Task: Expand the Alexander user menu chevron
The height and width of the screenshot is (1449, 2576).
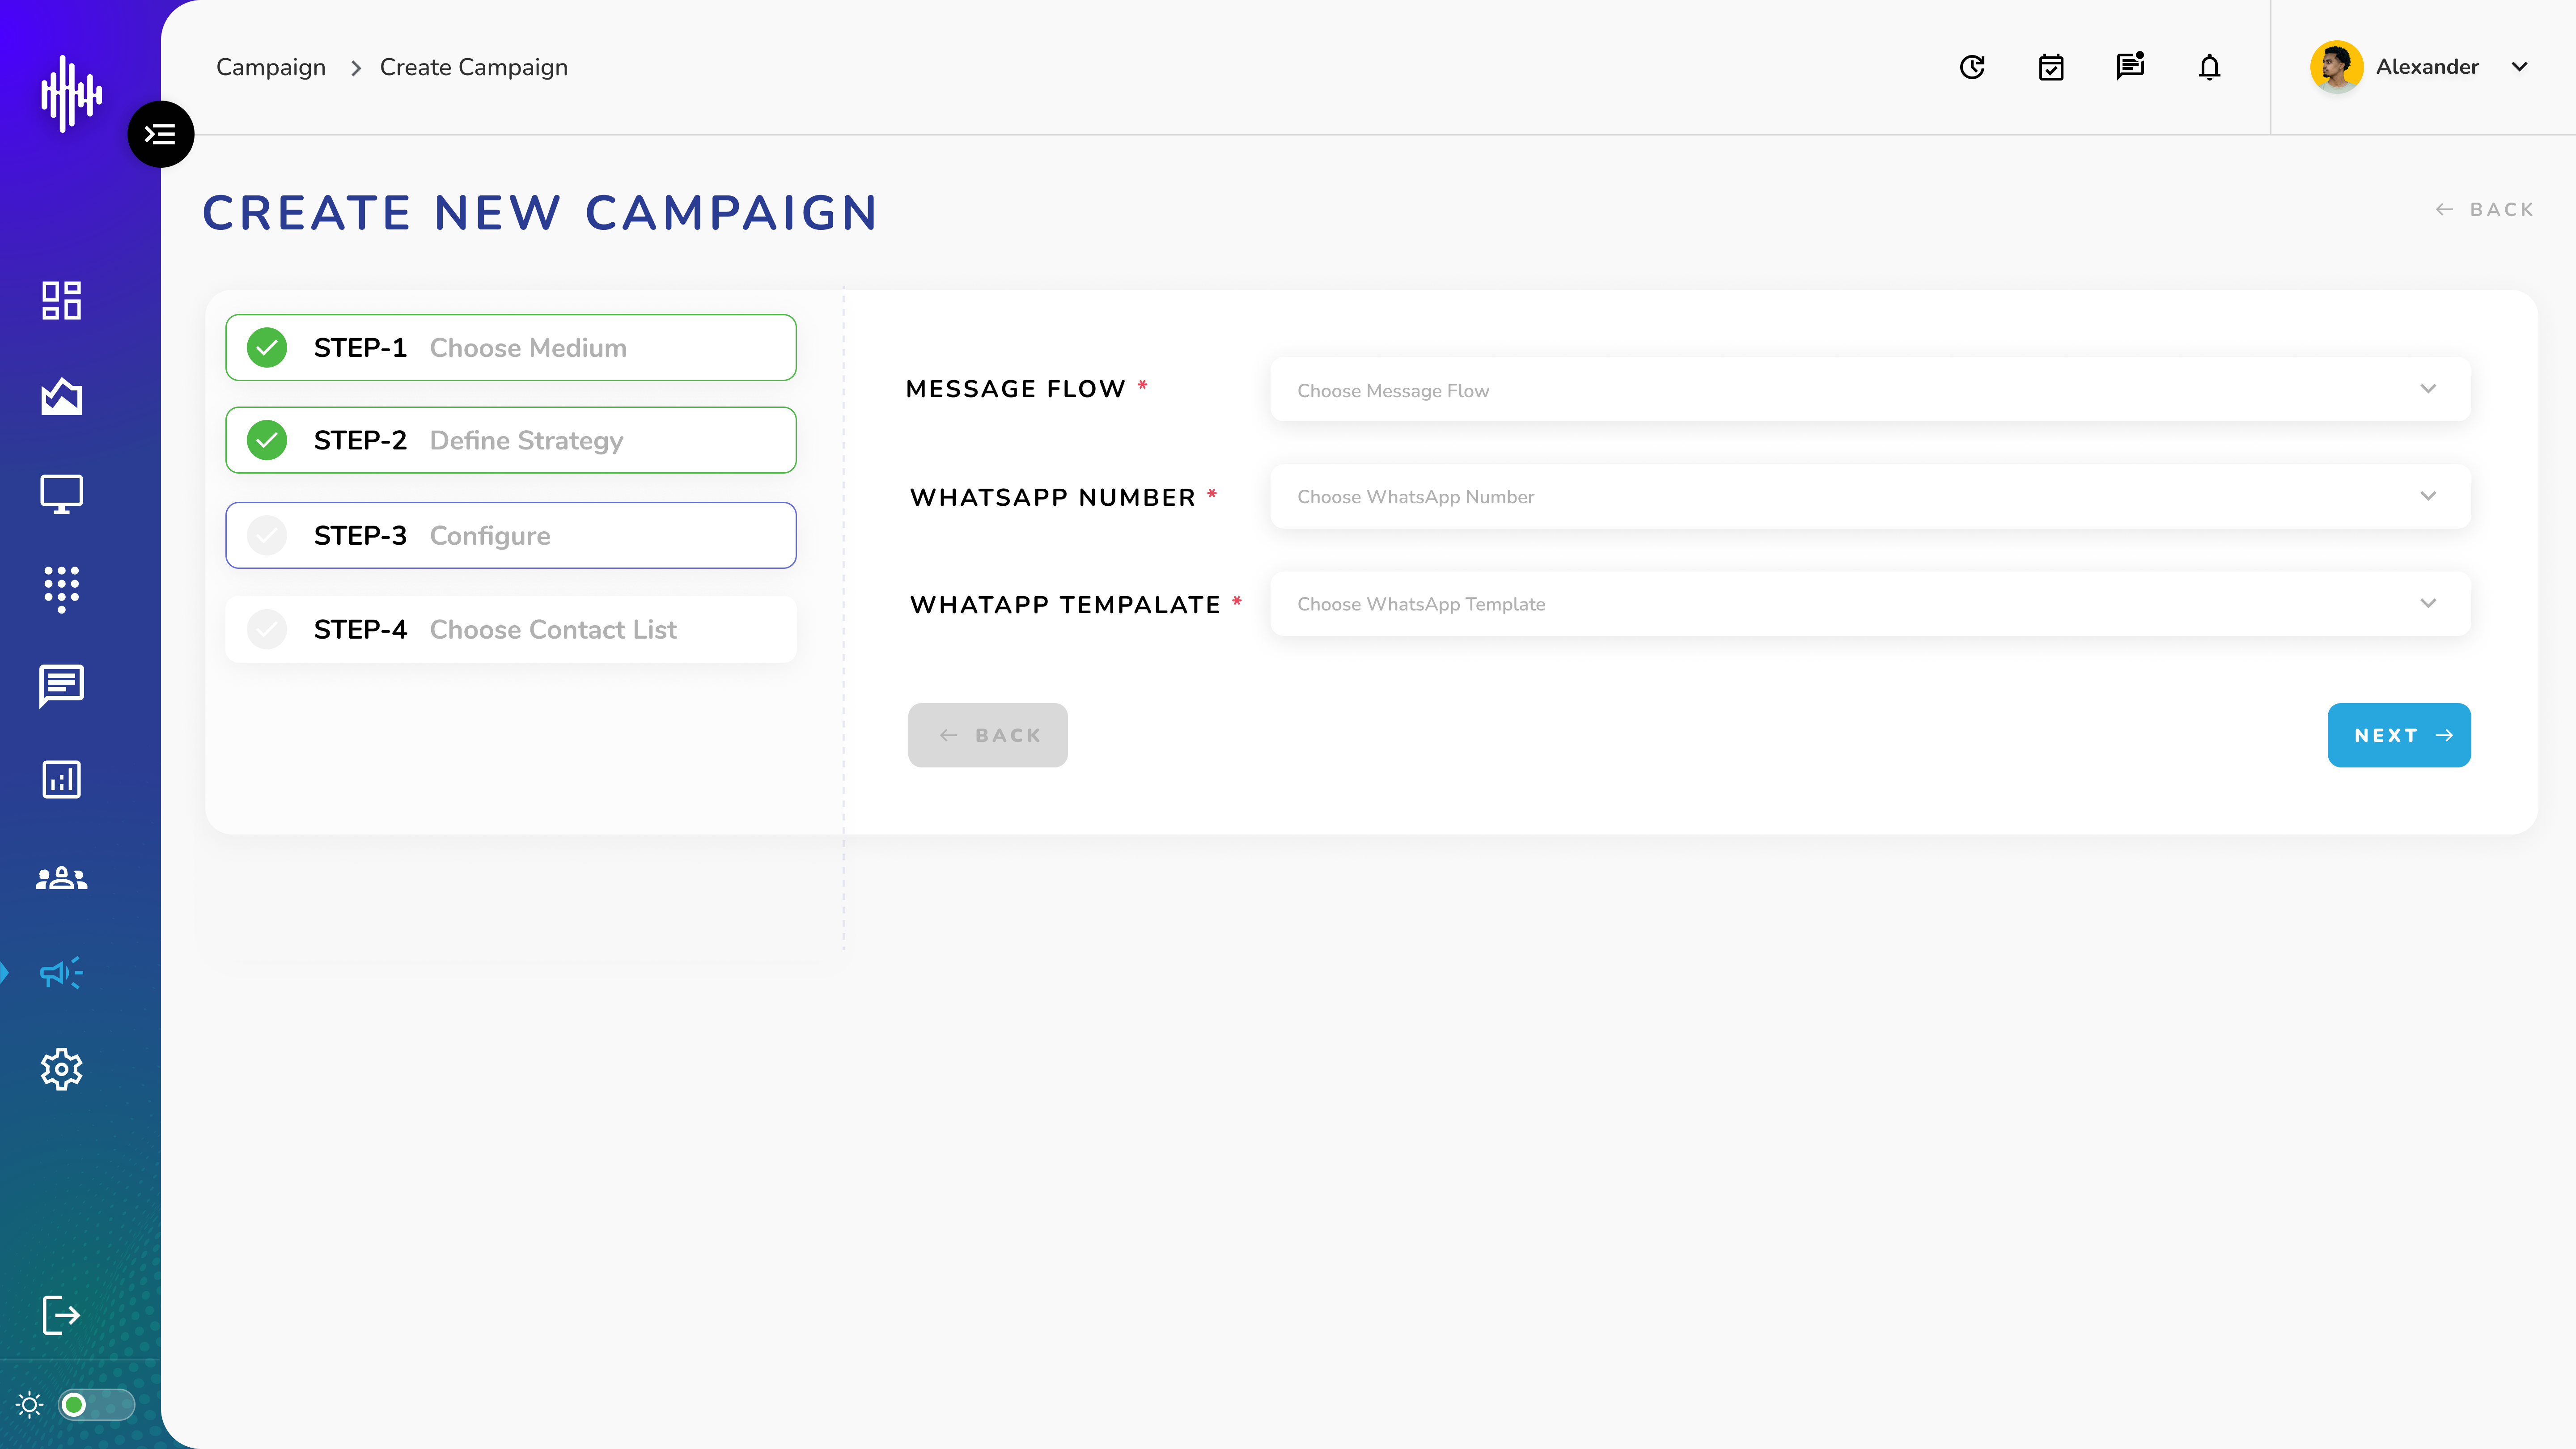Action: [x=2520, y=67]
